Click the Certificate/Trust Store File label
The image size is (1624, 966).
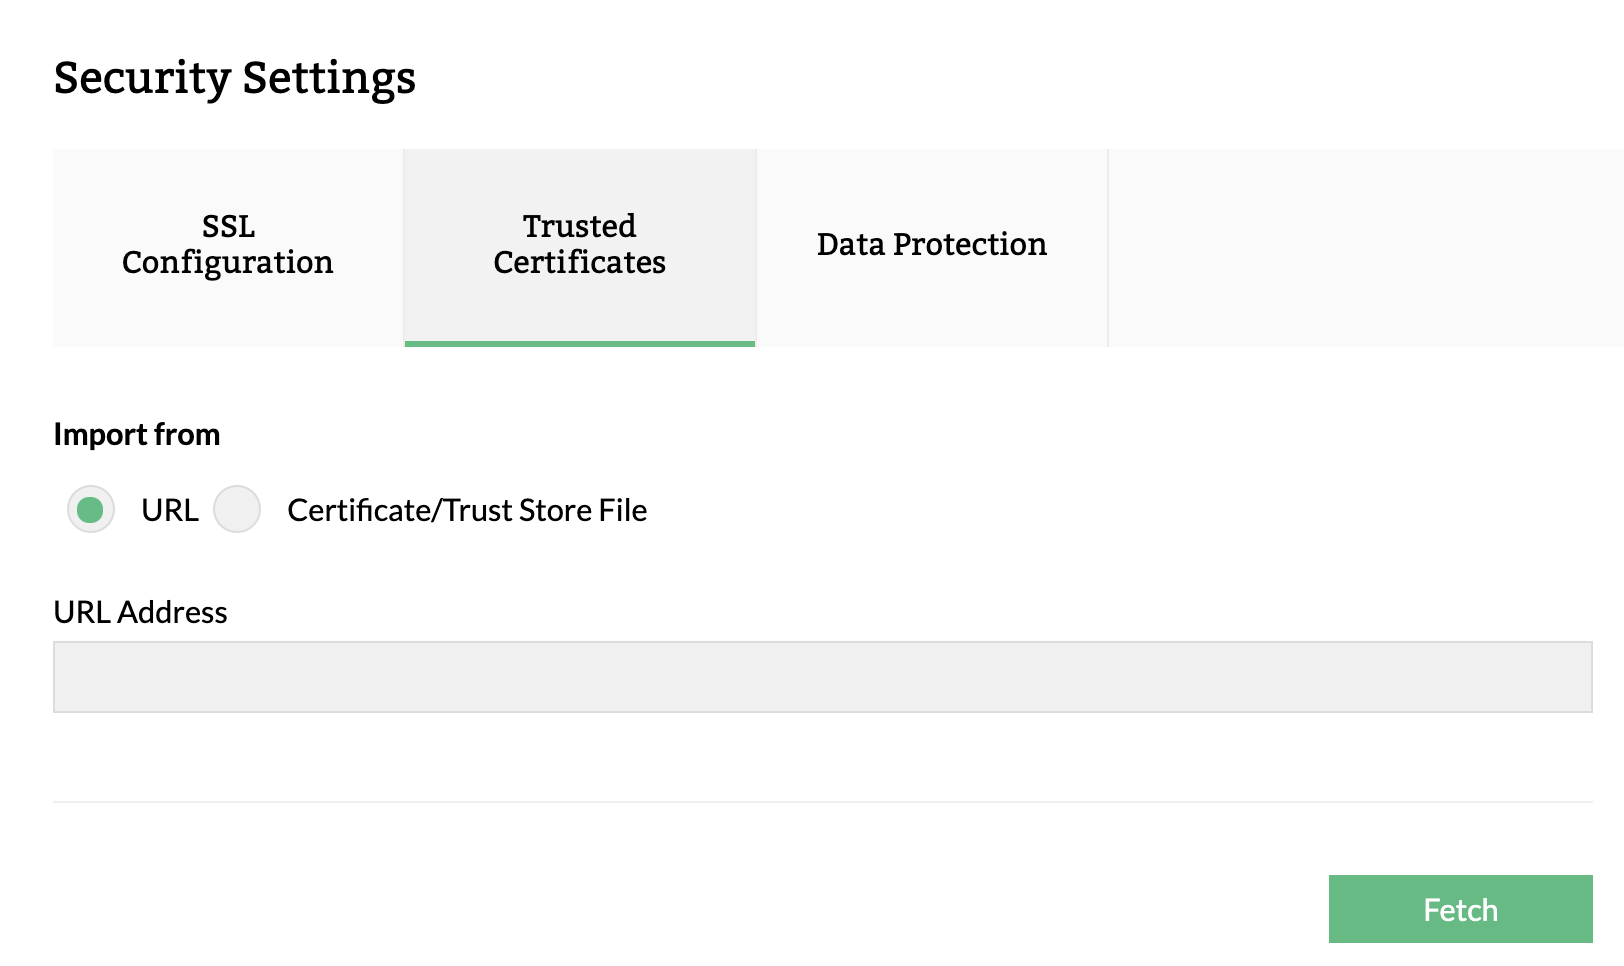[x=466, y=509]
